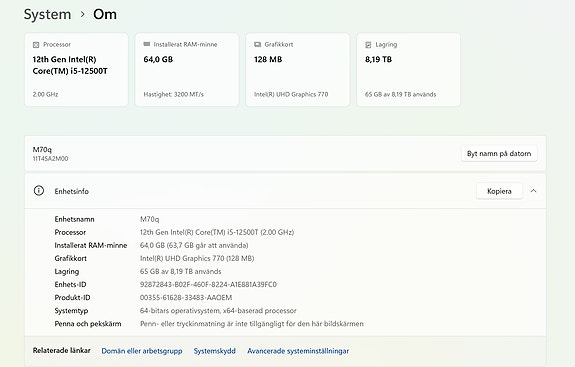The width and height of the screenshot is (575, 367).
Task: Click the Enhetsinfo info circle icon
Action: (39, 191)
